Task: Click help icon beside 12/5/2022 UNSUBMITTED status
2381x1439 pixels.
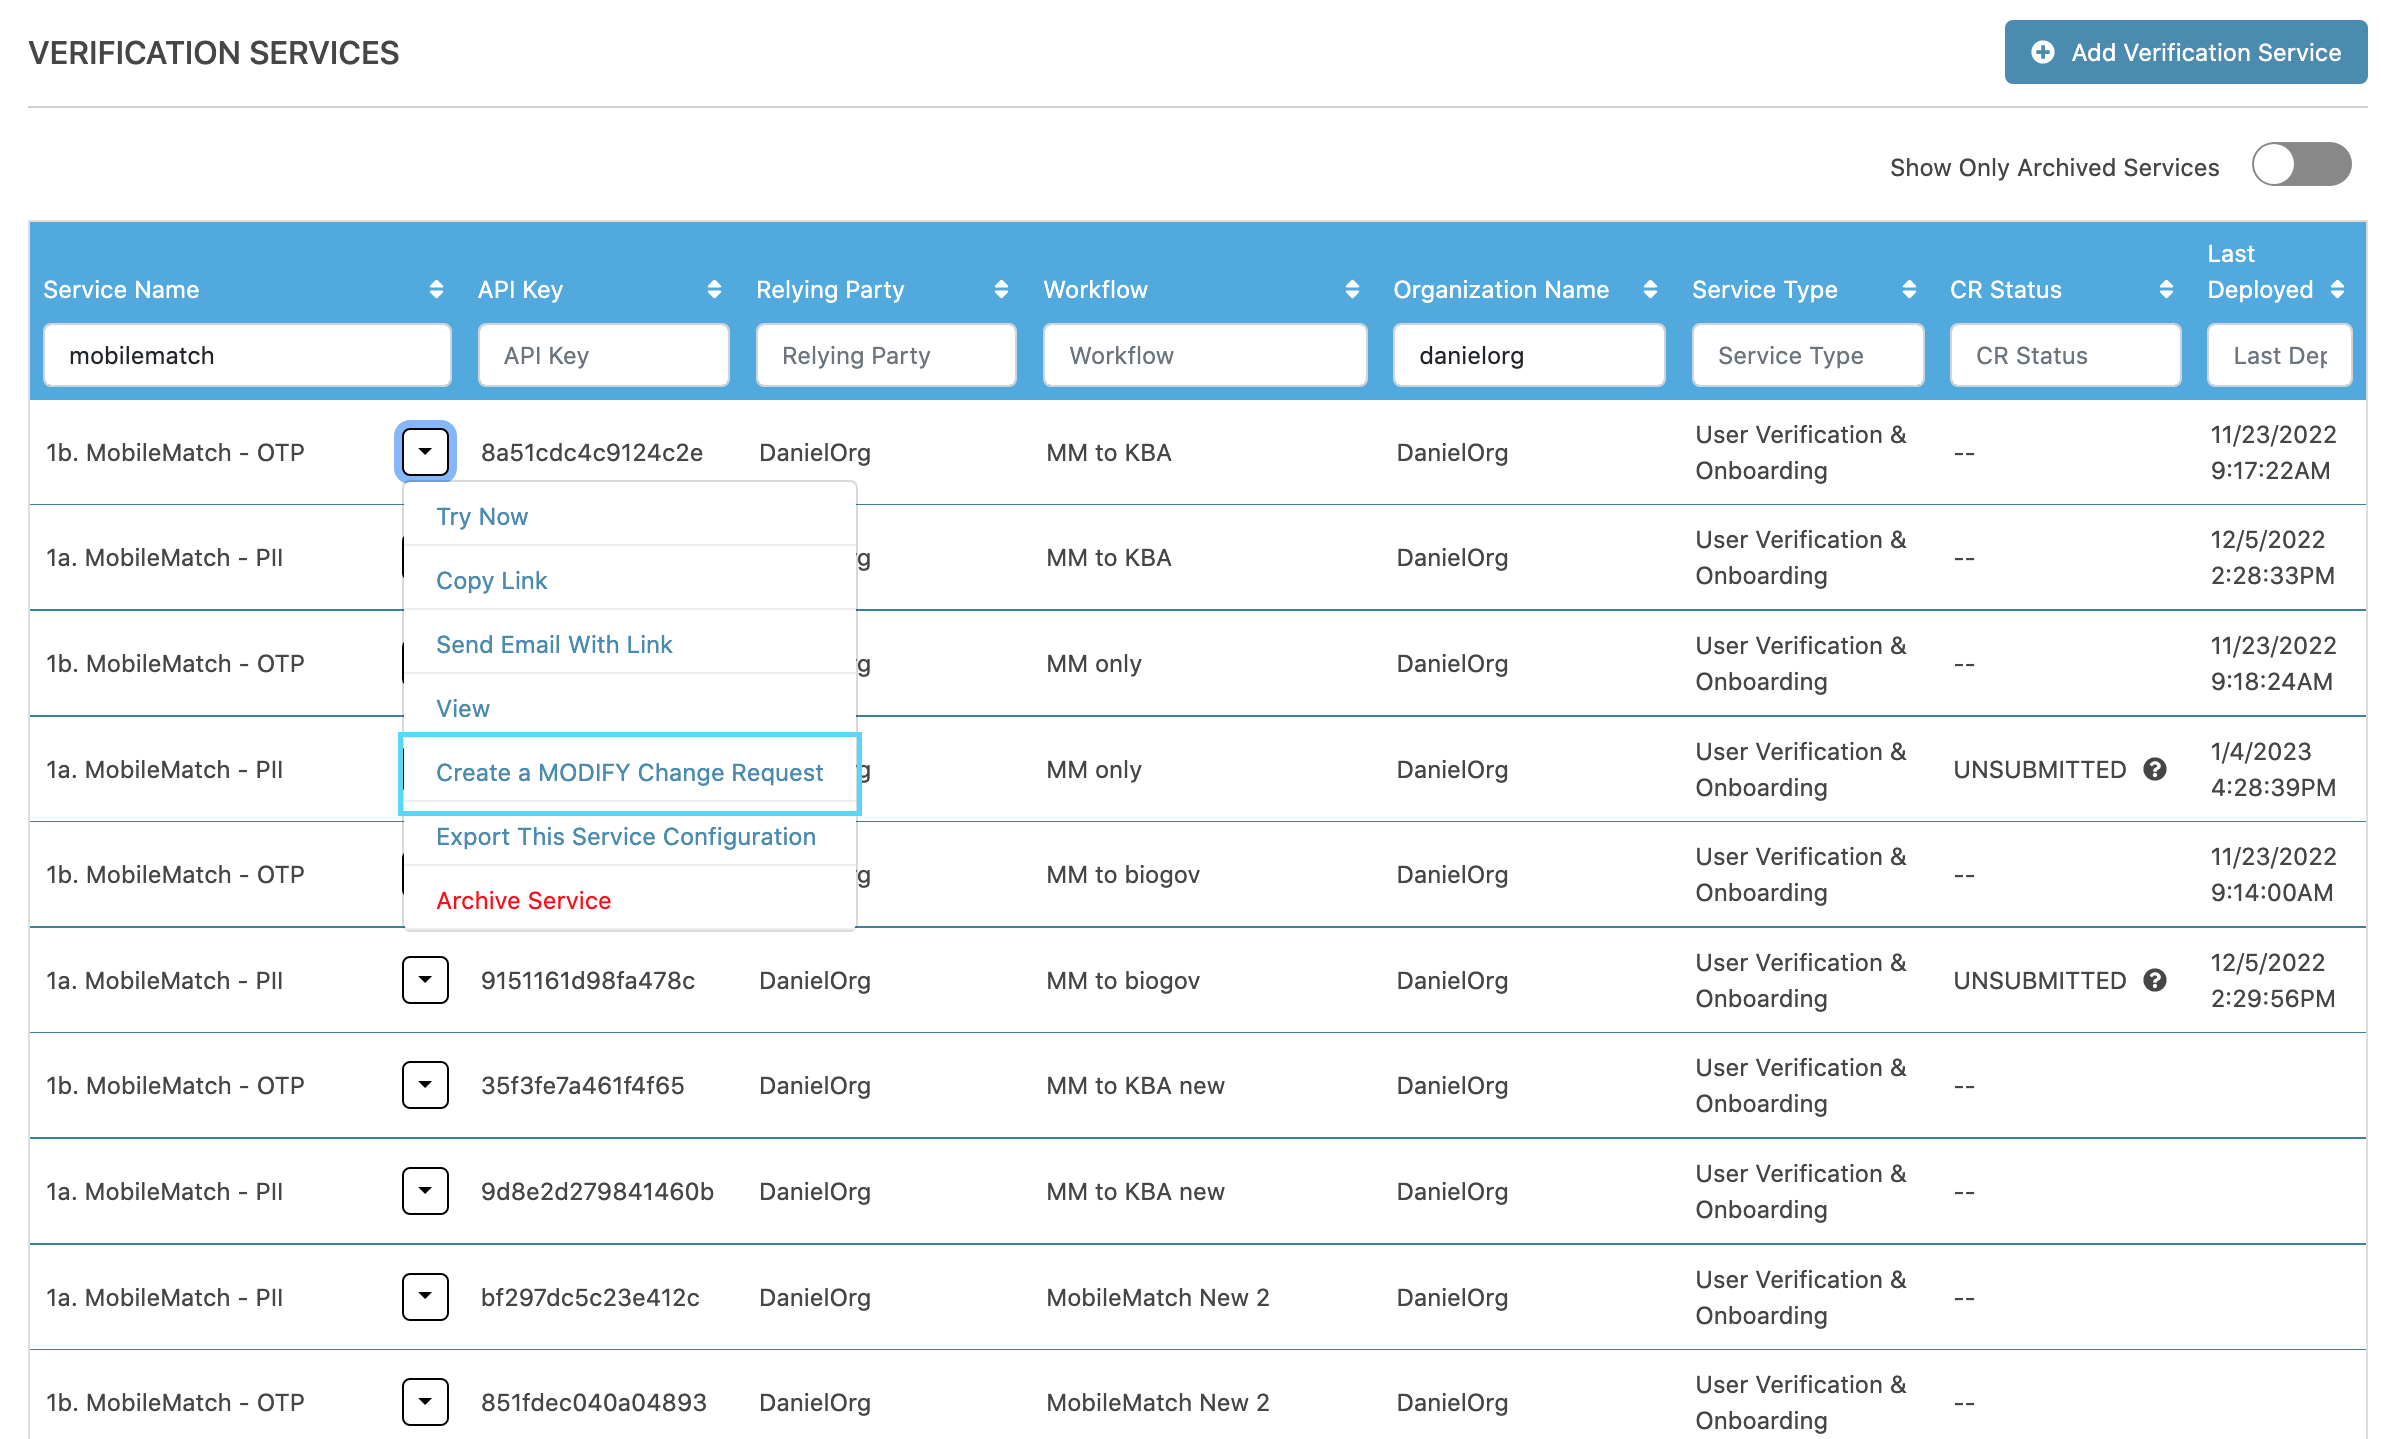Action: (2155, 980)
